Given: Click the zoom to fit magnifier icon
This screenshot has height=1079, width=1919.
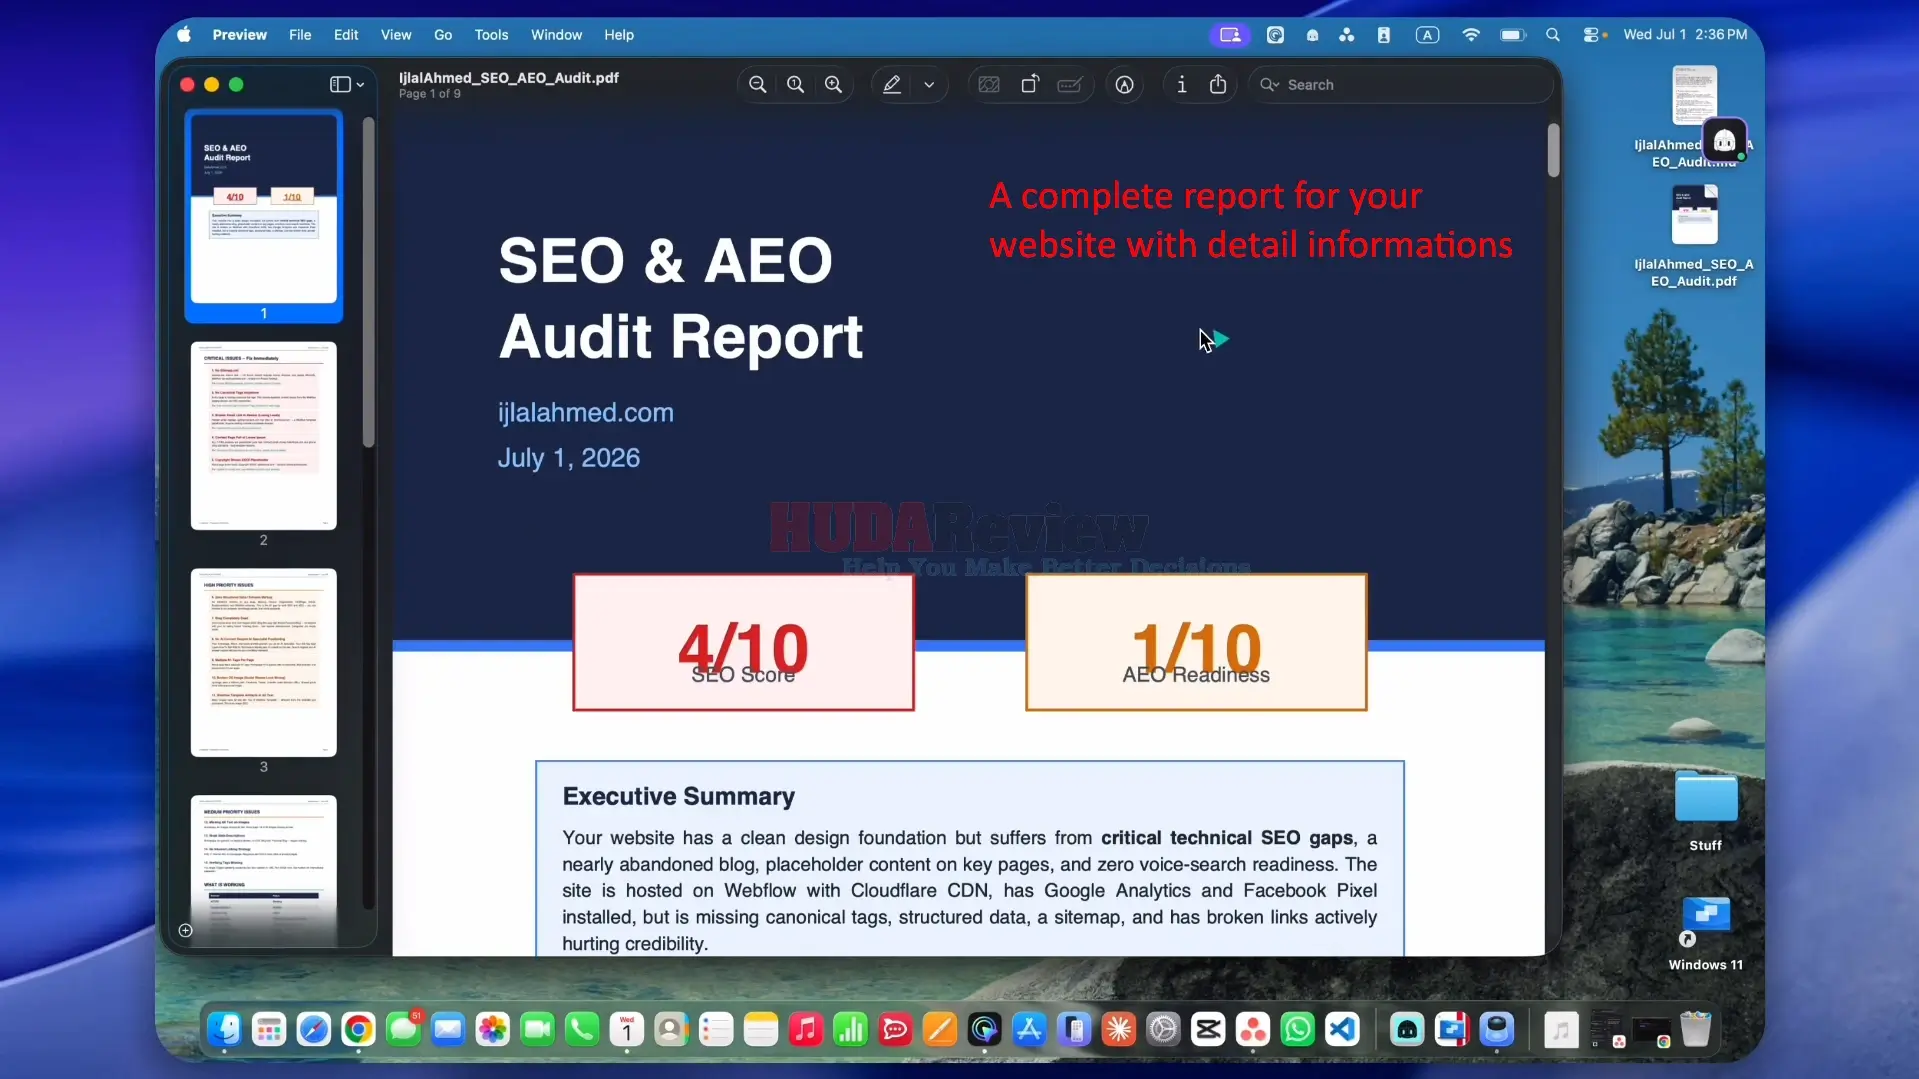Looking at the screenshot, I should pyautogui.click(x=795, y=85).
